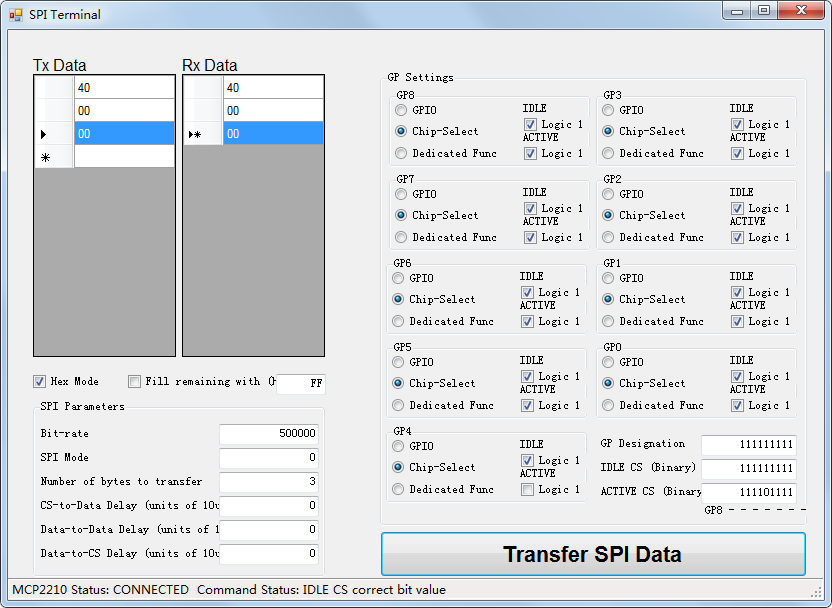Select the Tx Data cell containing 40

coord(124,87)
